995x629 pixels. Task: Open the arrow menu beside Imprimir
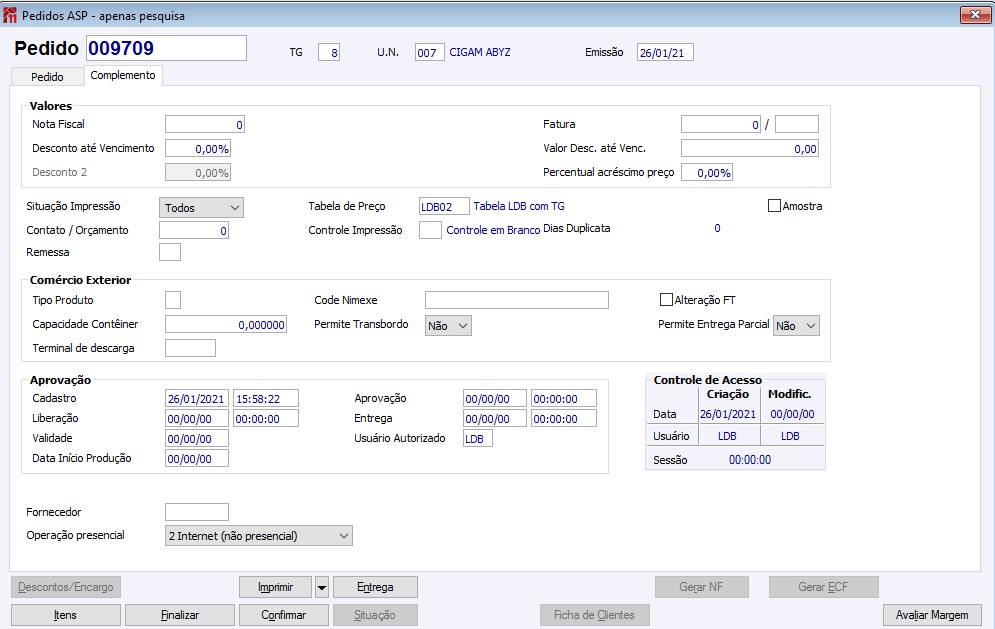point(322,587)
